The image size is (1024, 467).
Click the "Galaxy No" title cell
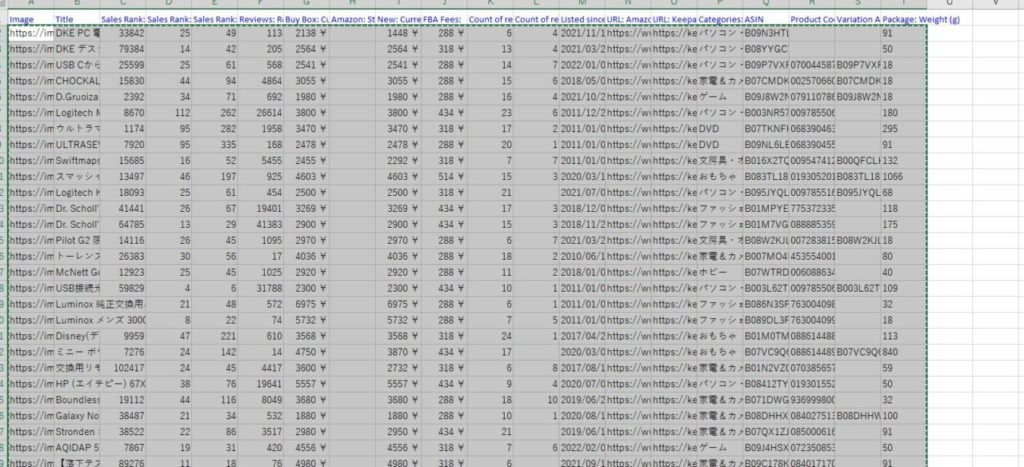76,415
